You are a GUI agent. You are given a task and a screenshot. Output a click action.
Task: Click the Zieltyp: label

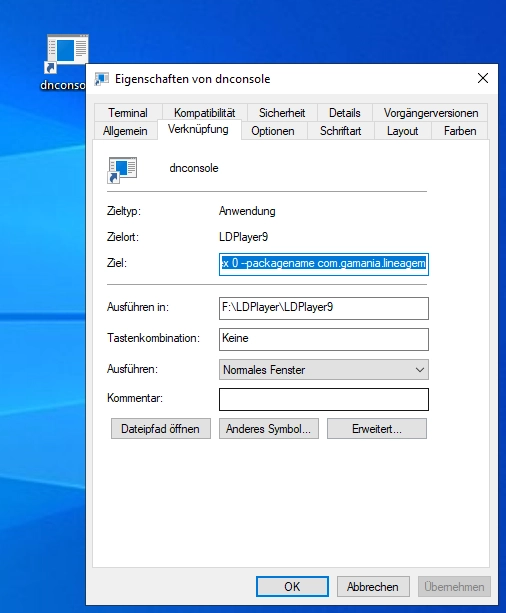point(124,211)
